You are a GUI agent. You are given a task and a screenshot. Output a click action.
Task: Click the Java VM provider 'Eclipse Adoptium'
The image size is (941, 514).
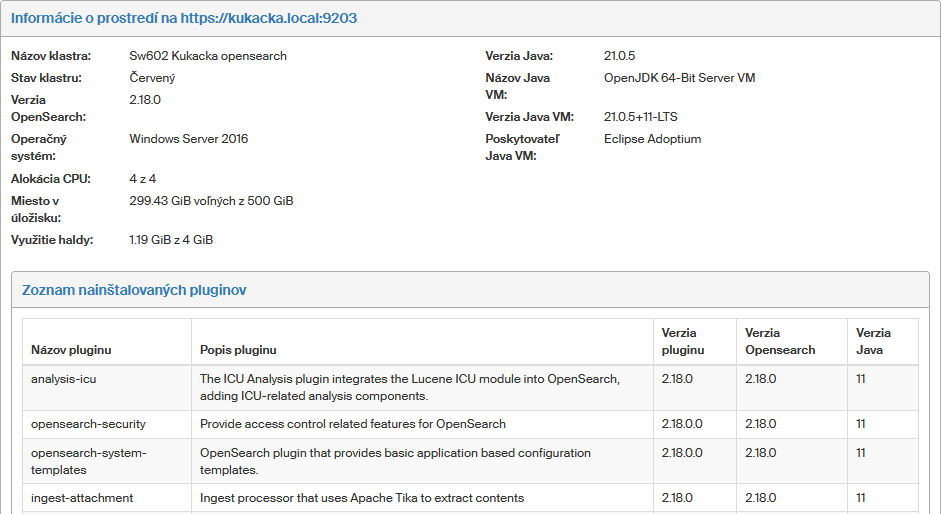652,139
